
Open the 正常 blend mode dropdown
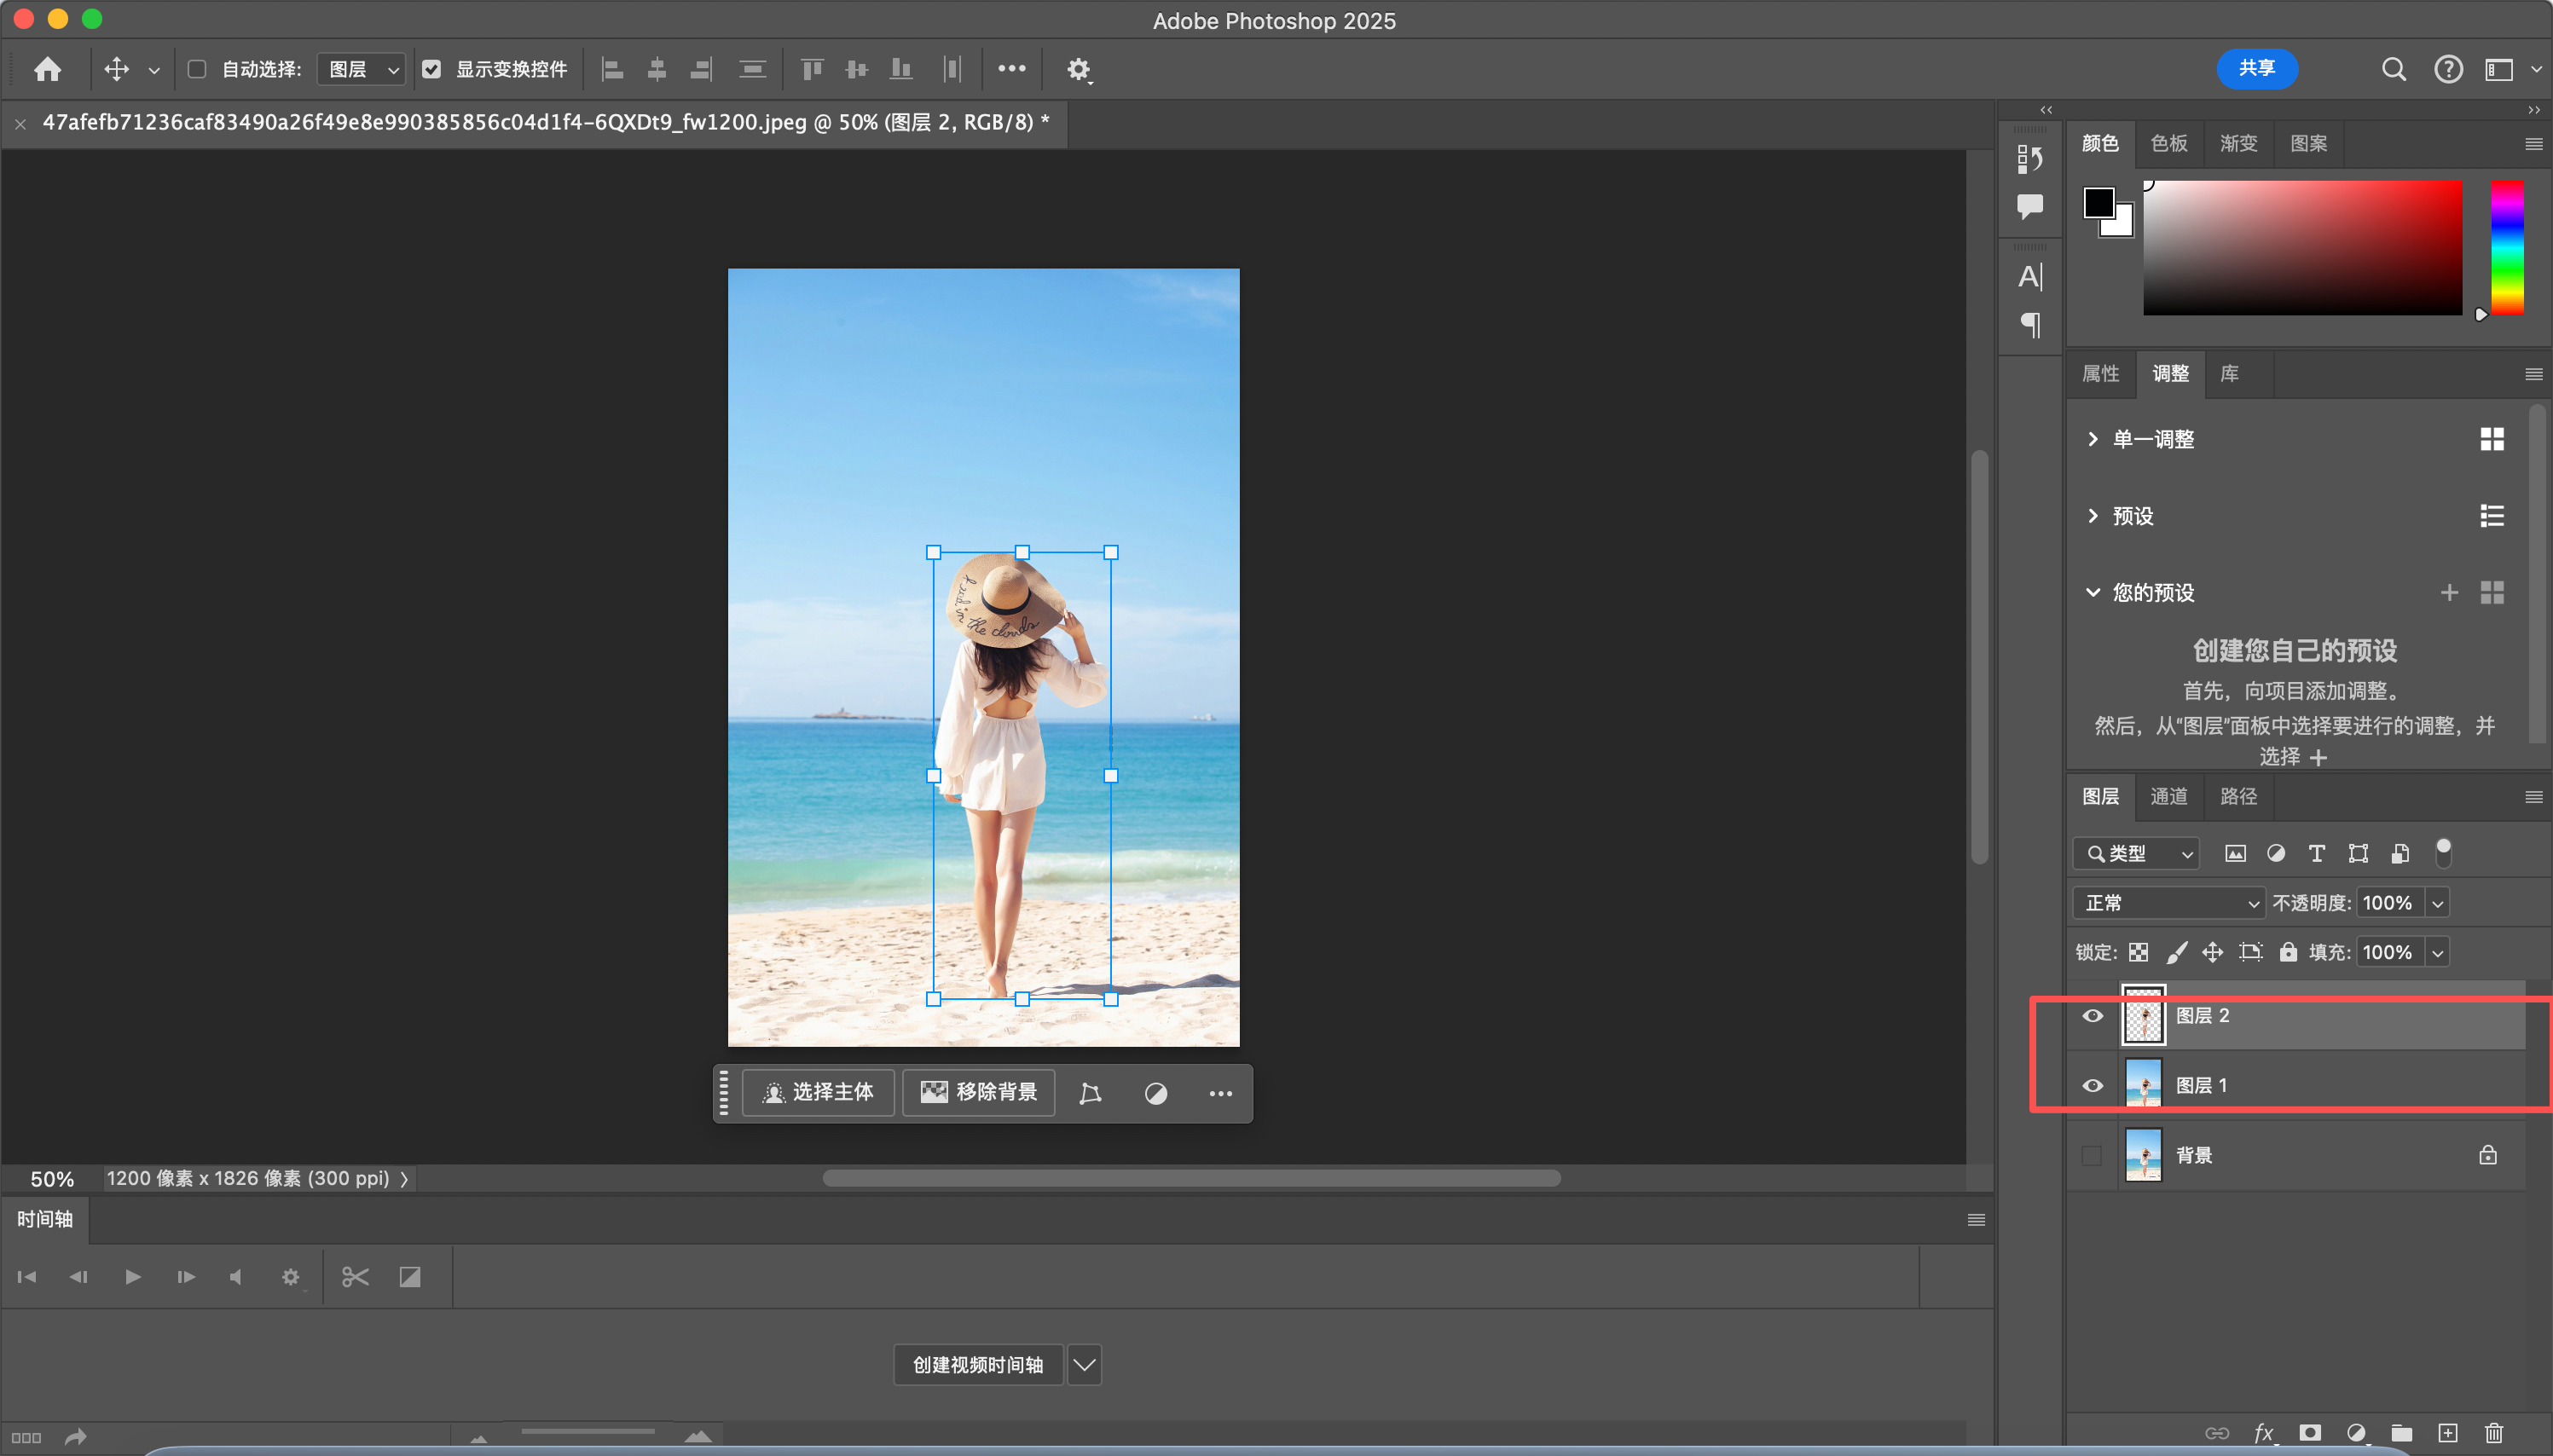[x=2168, y=903]
